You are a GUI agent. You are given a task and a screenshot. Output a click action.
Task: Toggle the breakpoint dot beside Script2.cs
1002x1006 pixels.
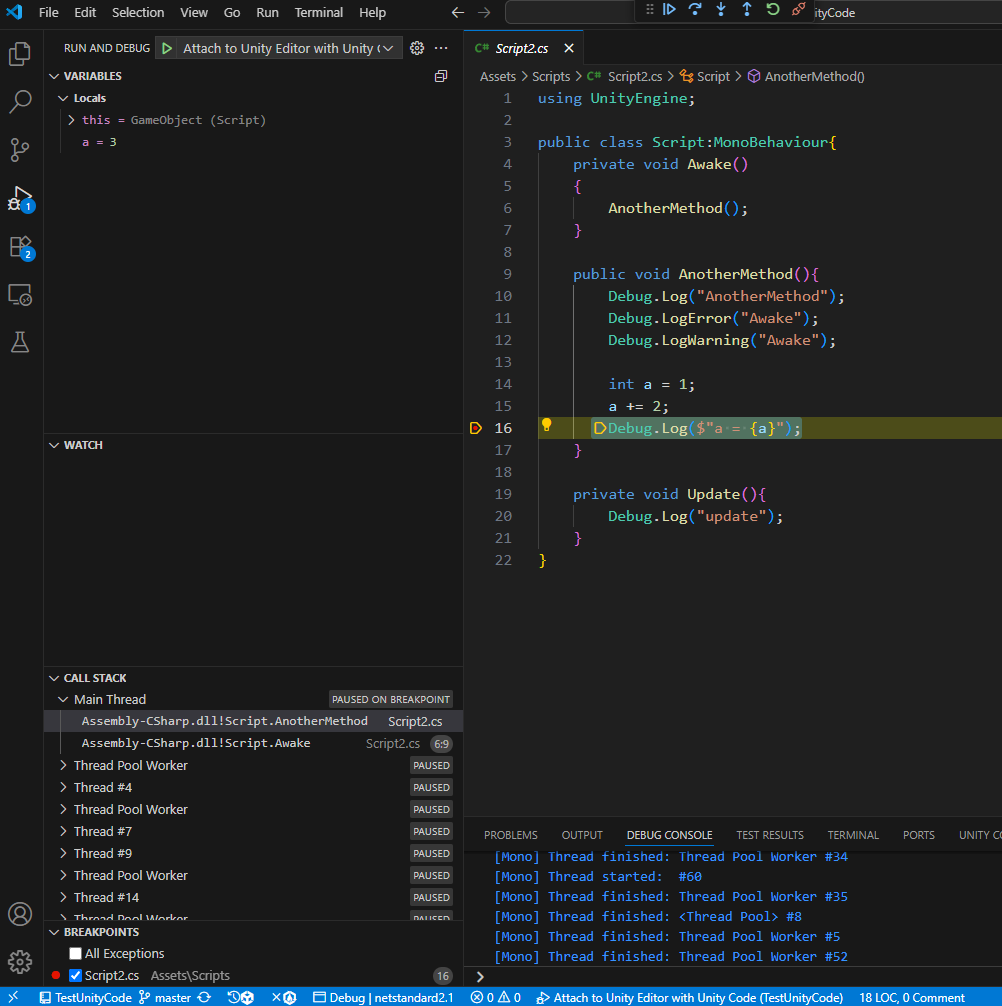click(x=55, y=975)
